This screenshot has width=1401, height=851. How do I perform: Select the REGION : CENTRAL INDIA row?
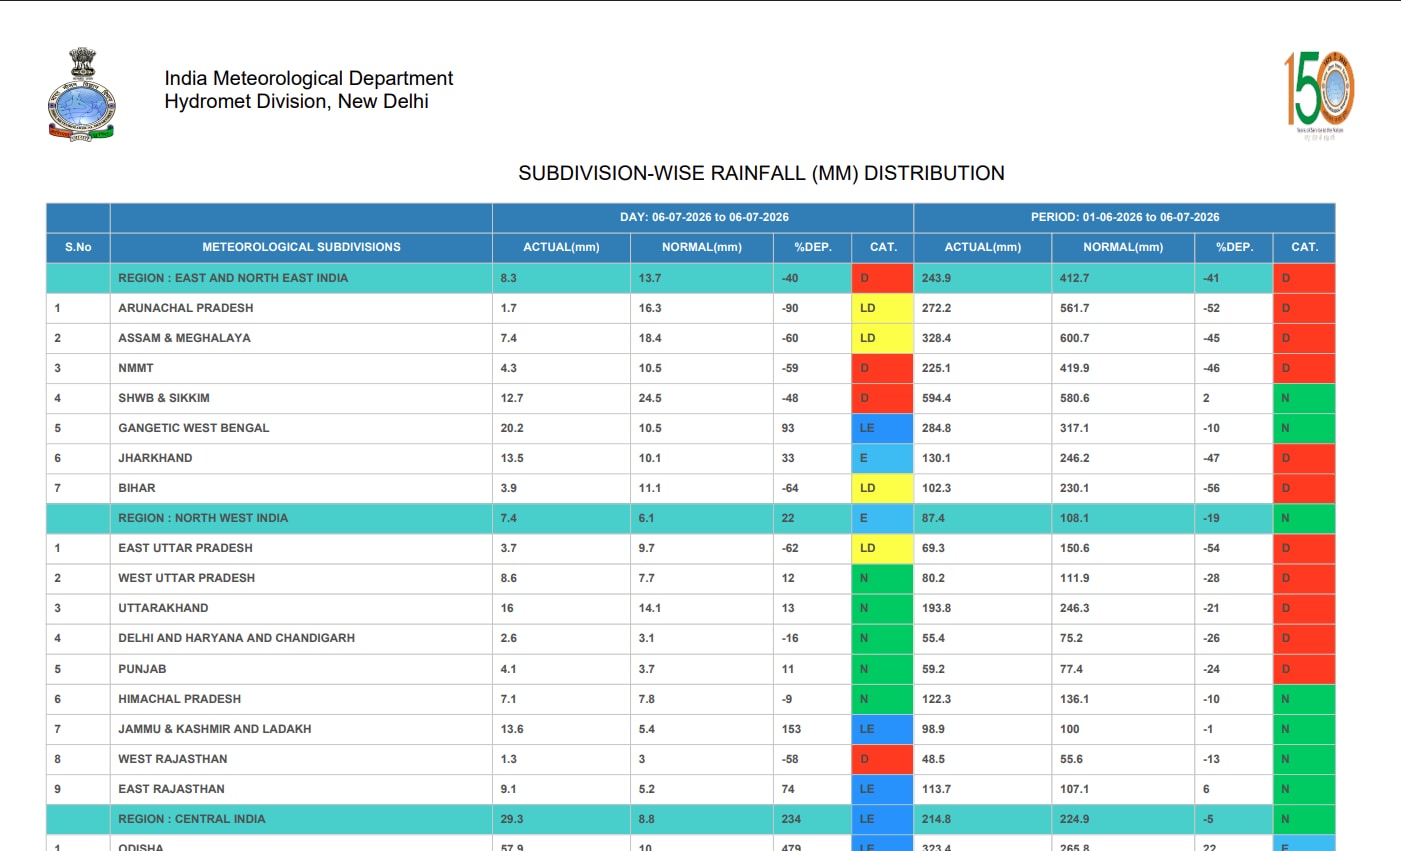[x=690, y=819]
